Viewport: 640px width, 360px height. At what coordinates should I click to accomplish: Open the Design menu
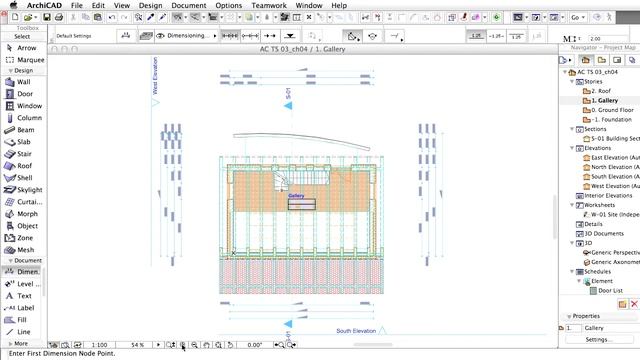click(150, 5)
